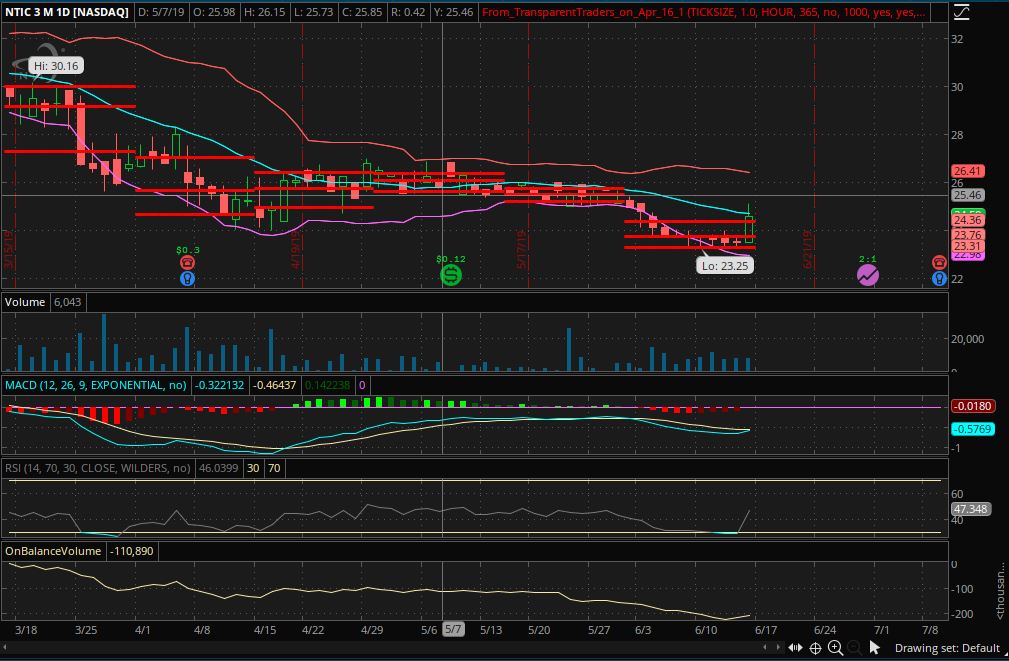The width and height of the screenshot is (1009, 661).
Task: Click the red From_TransparentTraders study title
Action: pos(704,12)
